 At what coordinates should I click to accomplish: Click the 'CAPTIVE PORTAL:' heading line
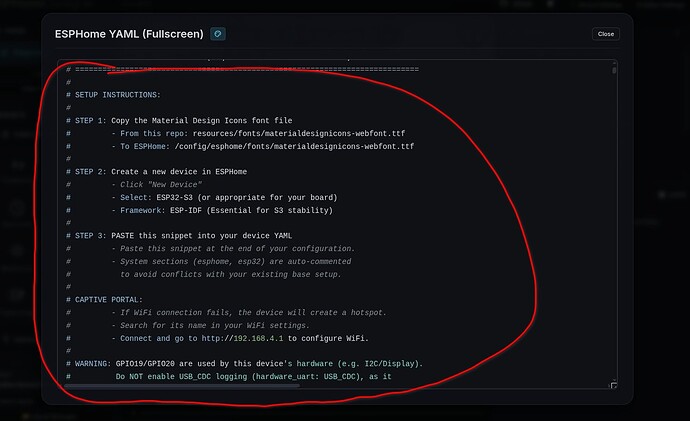pos(104,300)
